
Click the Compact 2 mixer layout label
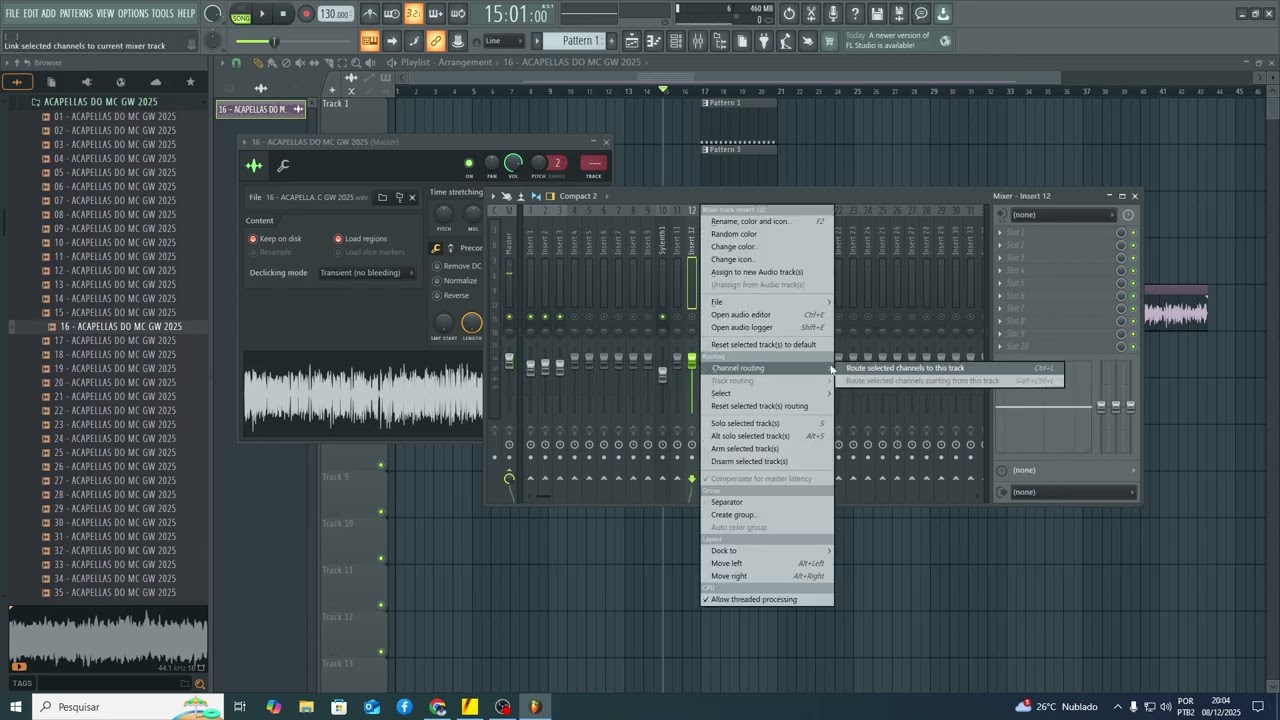pos(578,196)
